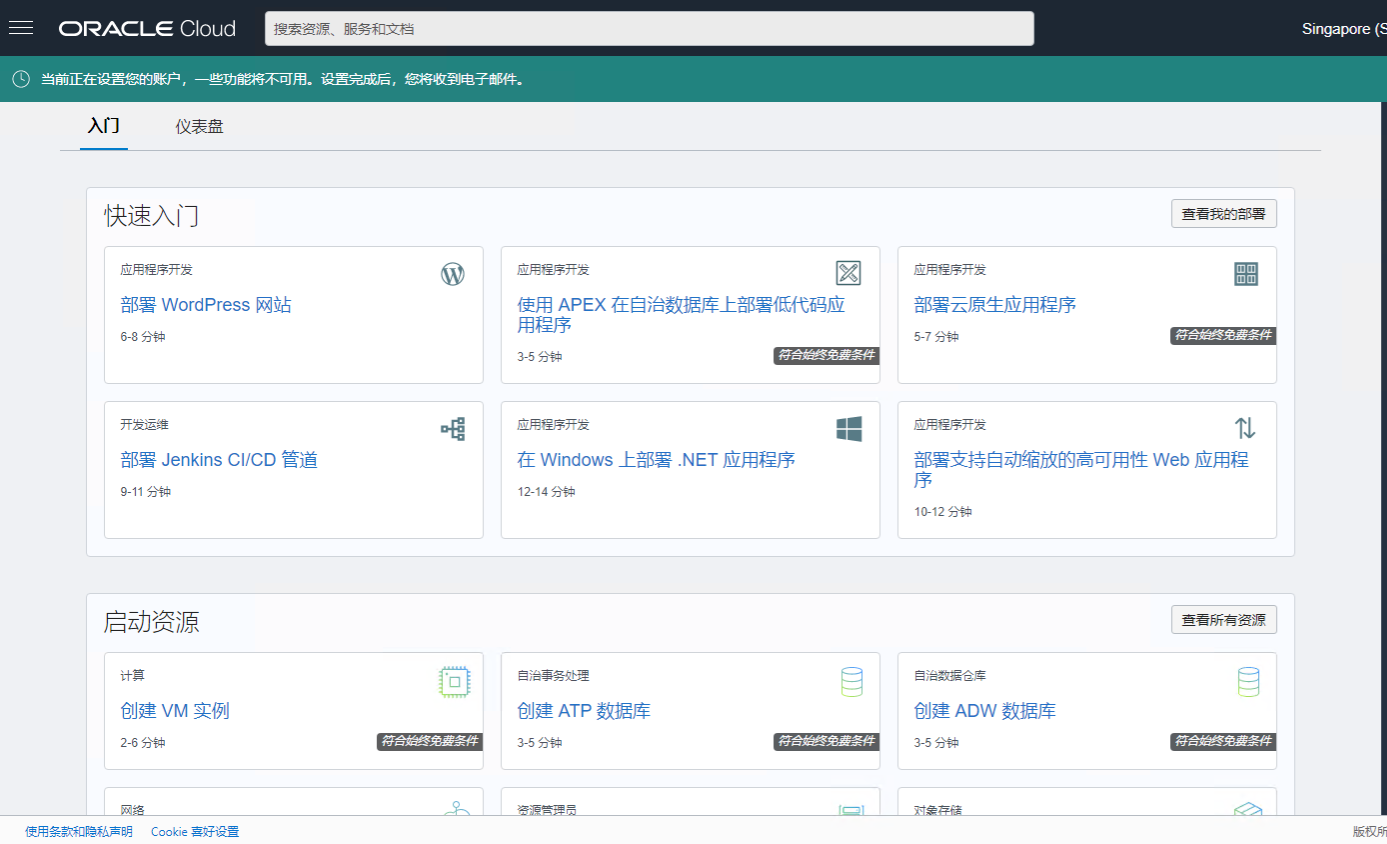Click the 自治数据仓库 category label

pyautogui.click(x=951, y=676)
